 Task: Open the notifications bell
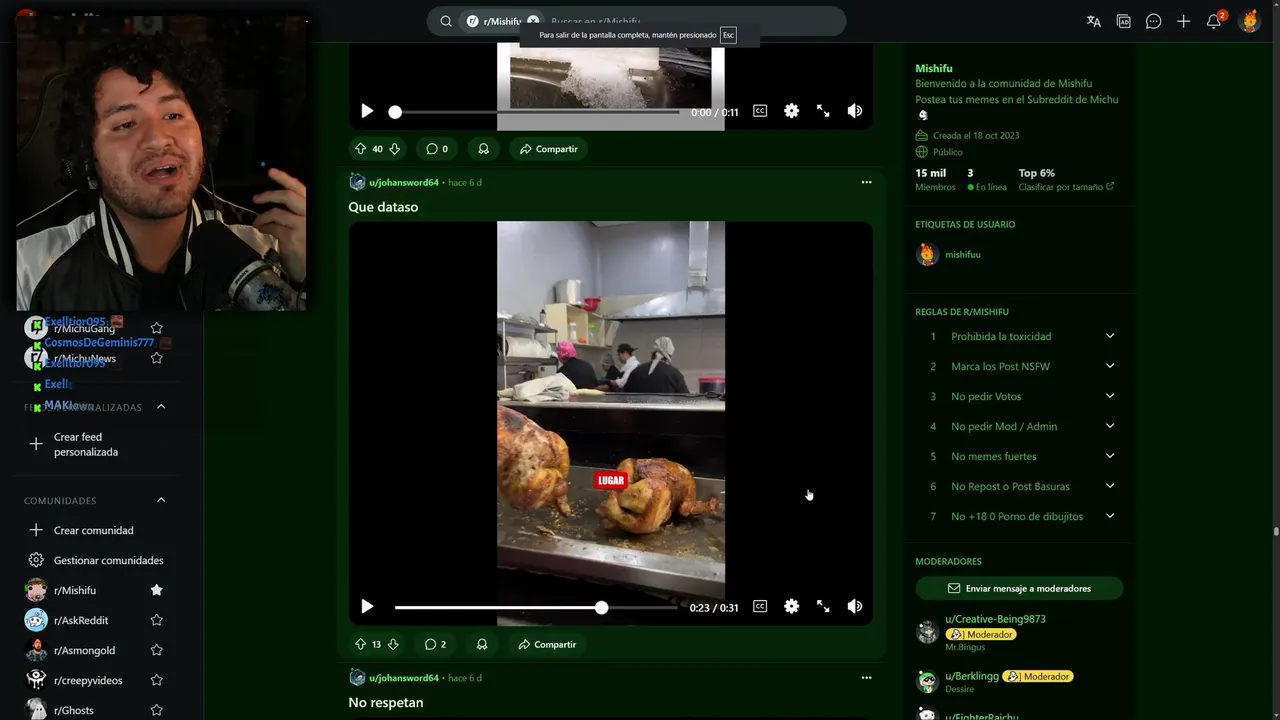[1214, 21]
